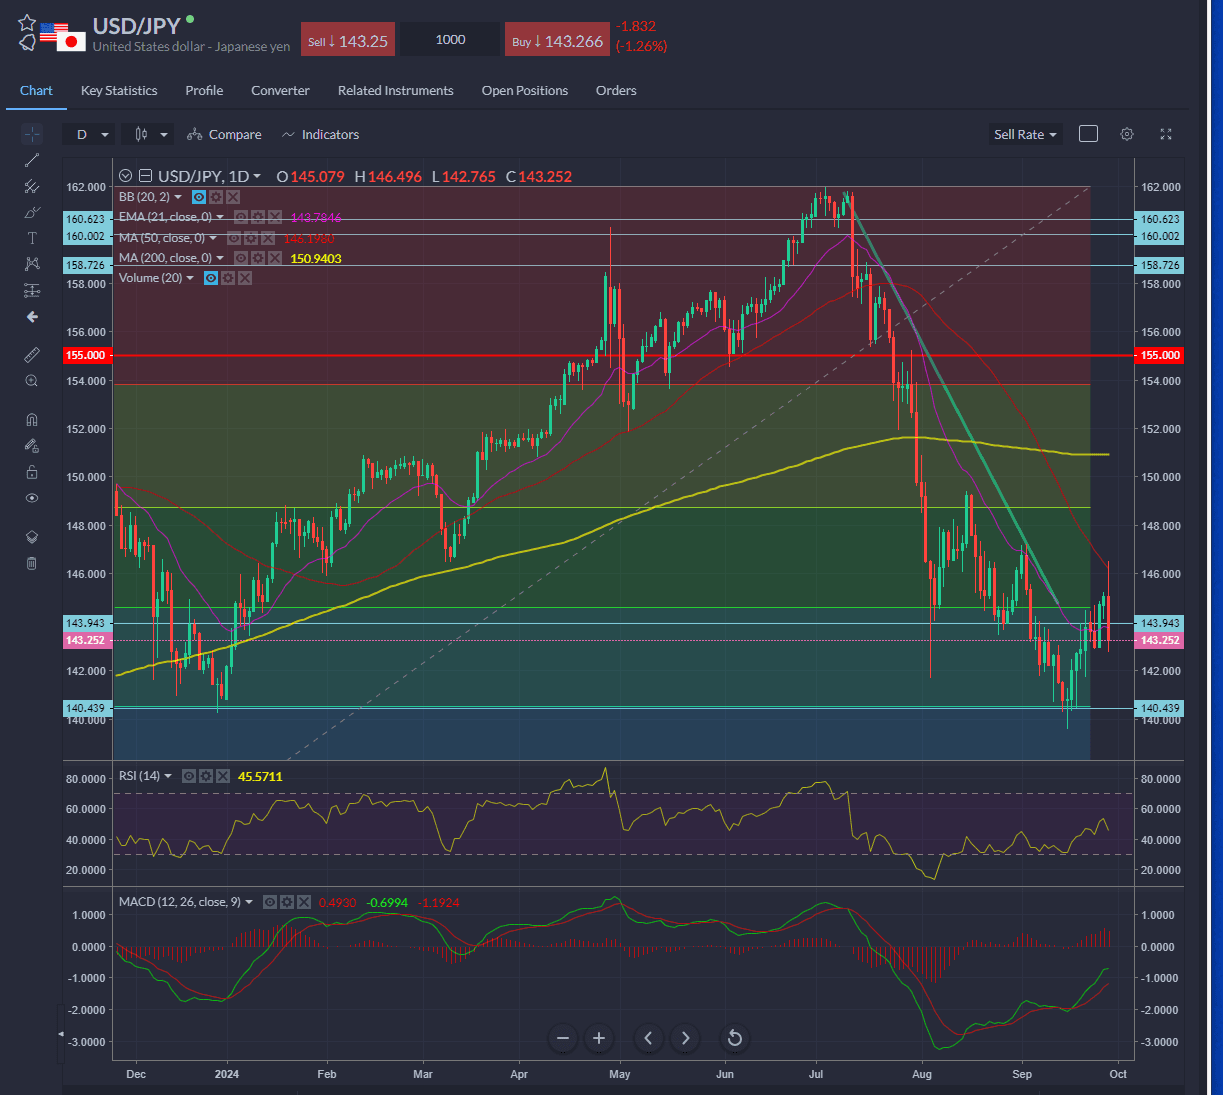Enter fullscreen chart mode
This screenshot has height=1095, width=1223.
pyautogui.click(x=1166, y=134)
